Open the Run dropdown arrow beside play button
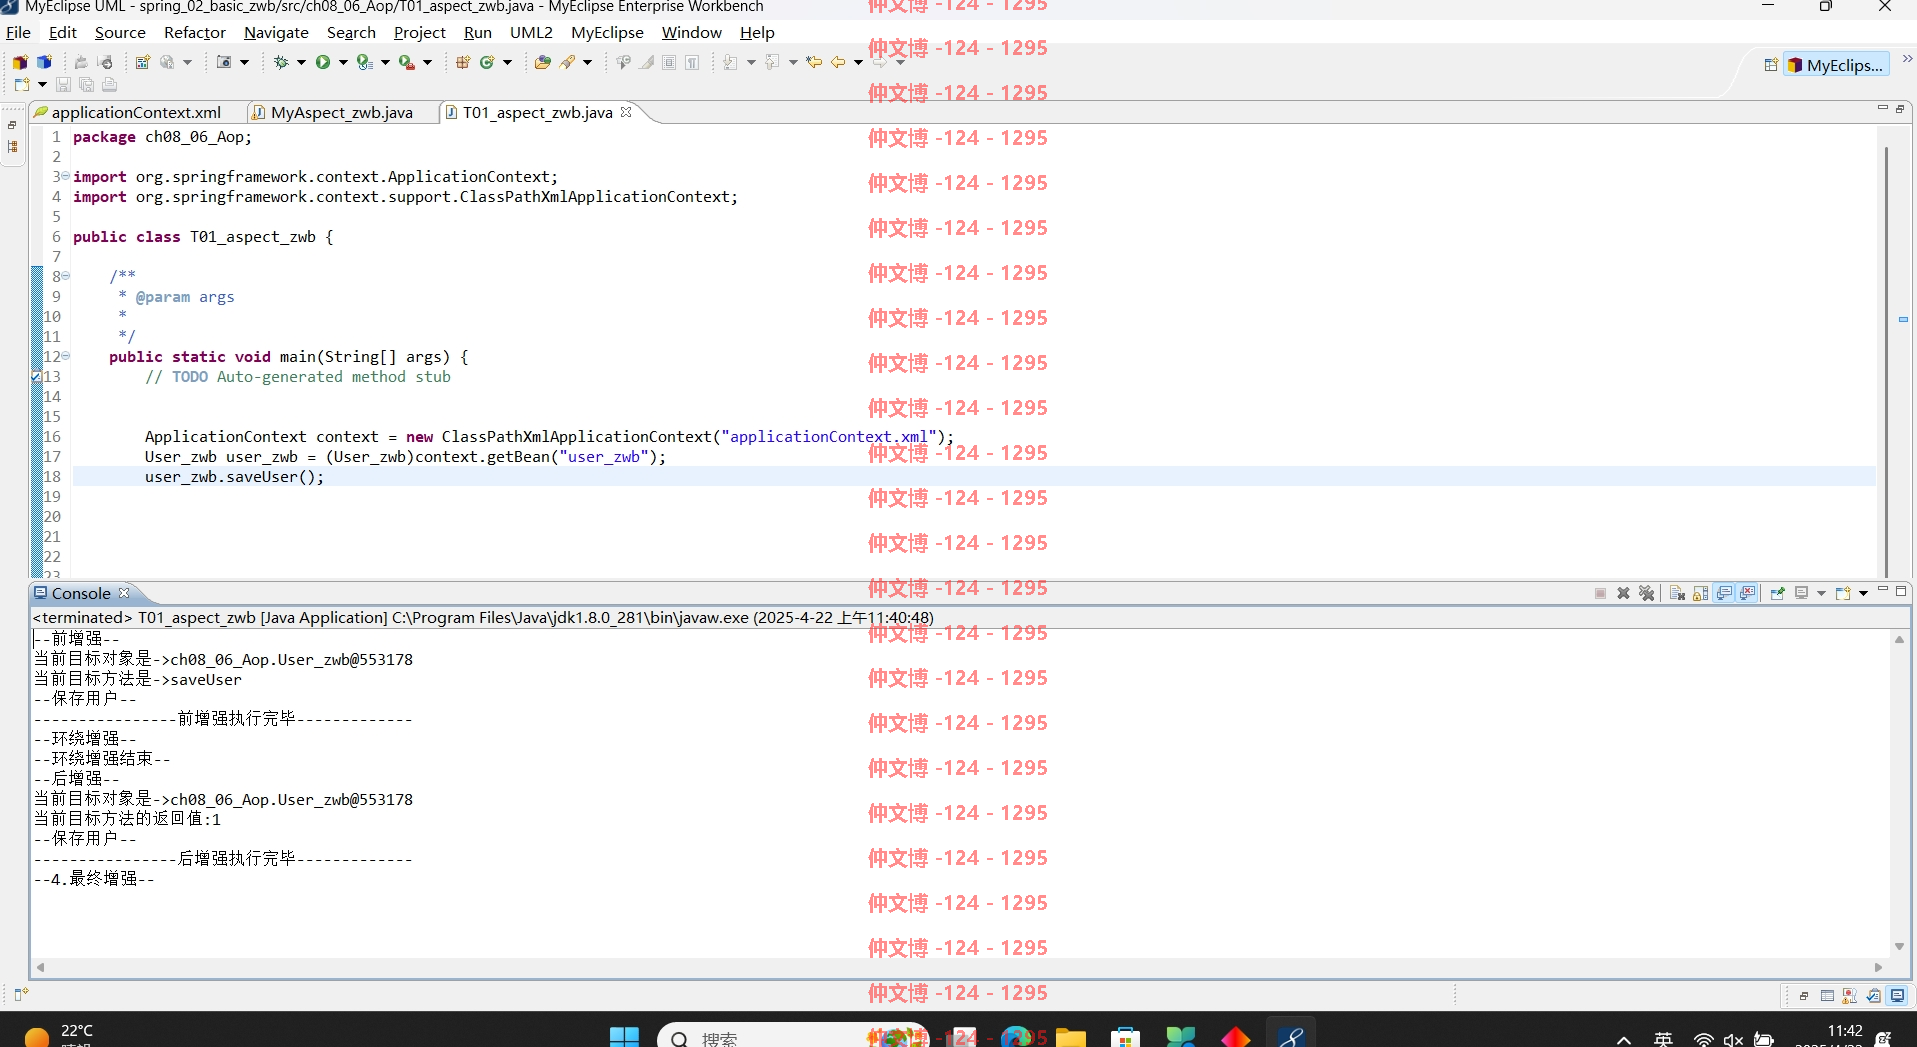The height and width of the screenshot is (1047, 1917). (343, 63)
